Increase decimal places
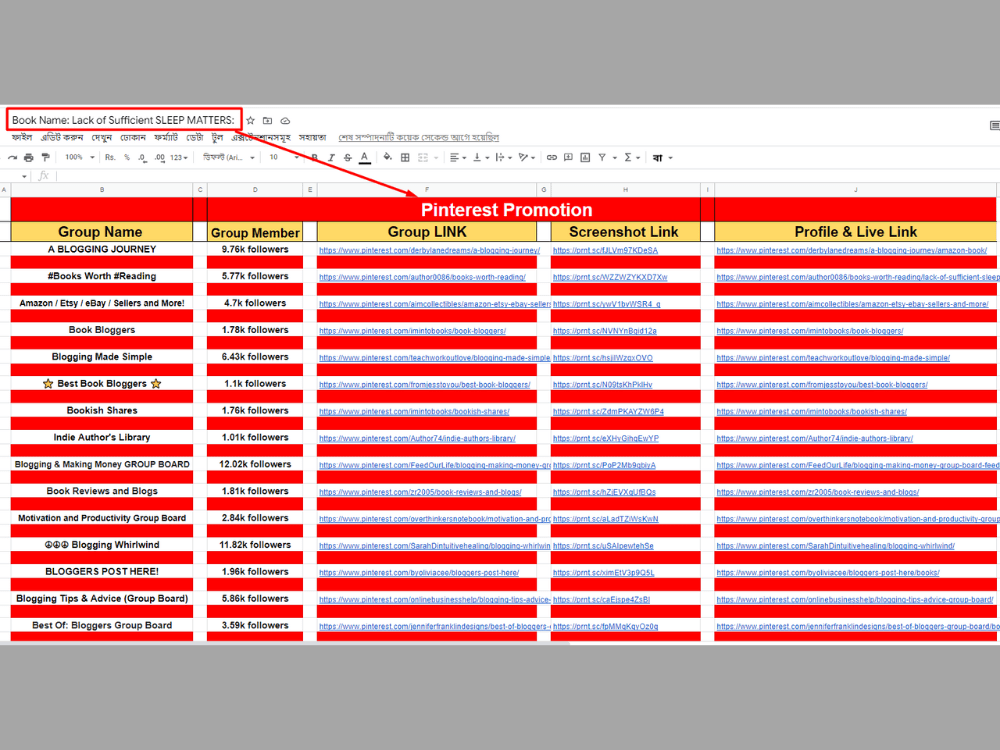The image size is (1000, 750). (159, 158)
